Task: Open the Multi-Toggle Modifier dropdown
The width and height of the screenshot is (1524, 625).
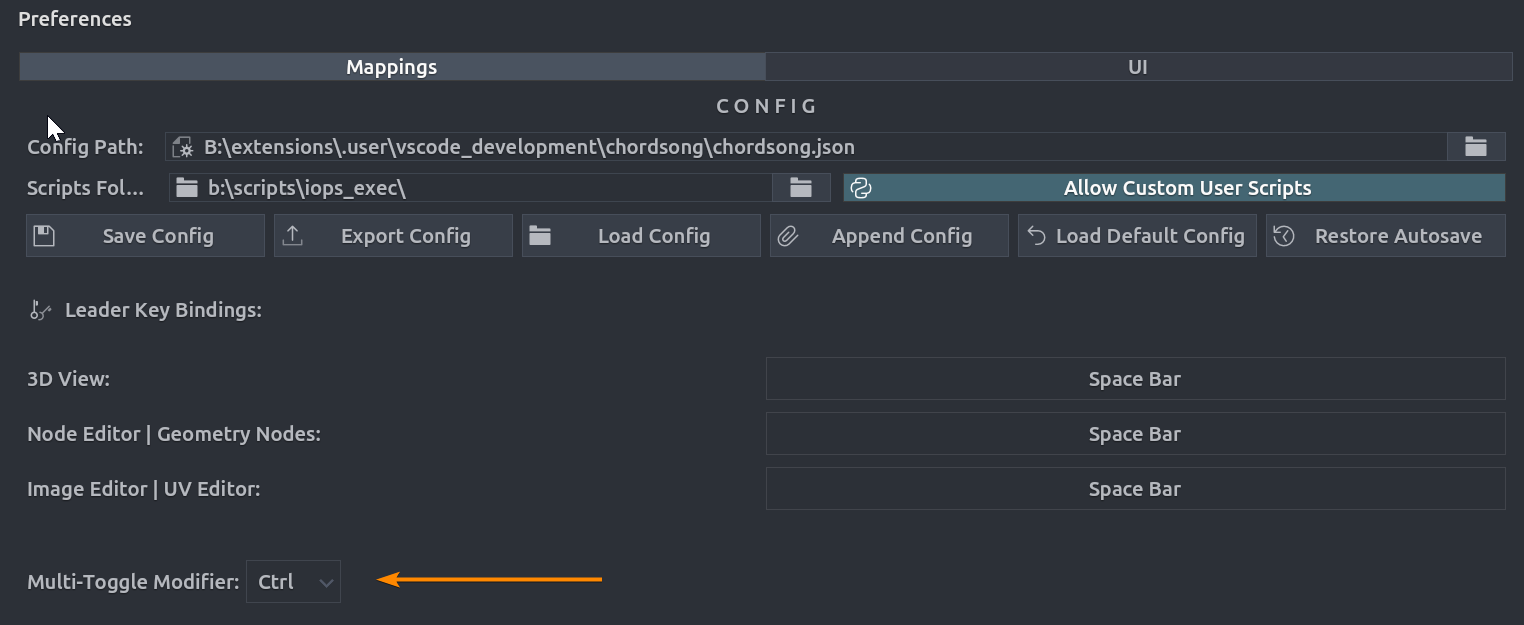Action: [x=293, y=581]
